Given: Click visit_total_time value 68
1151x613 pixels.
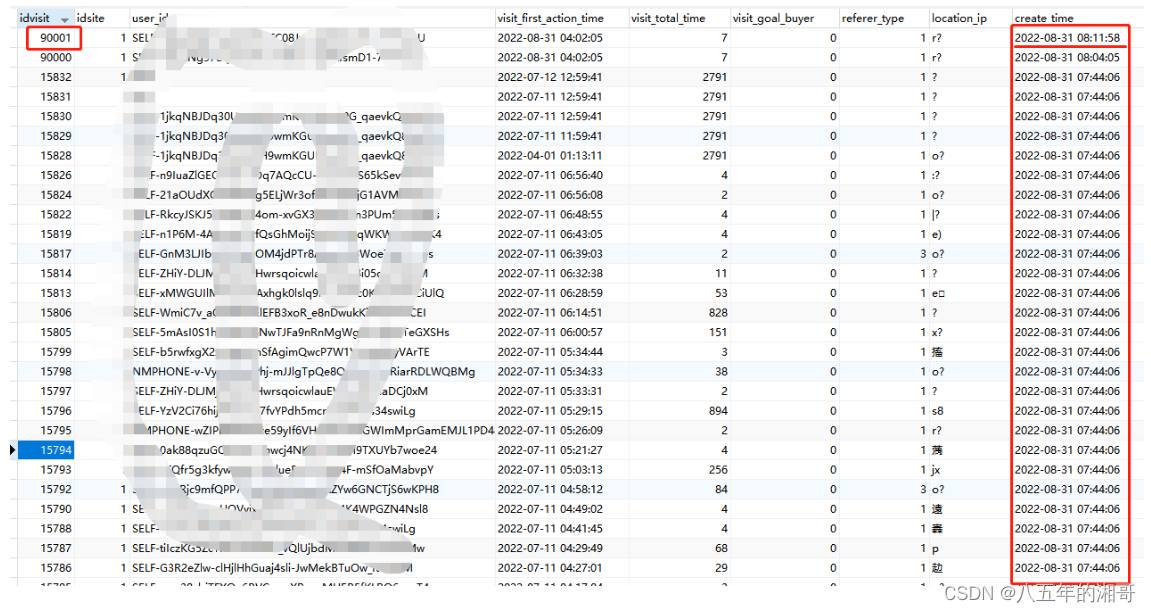Looking at the screenshot, I should (x=721, y=548).
